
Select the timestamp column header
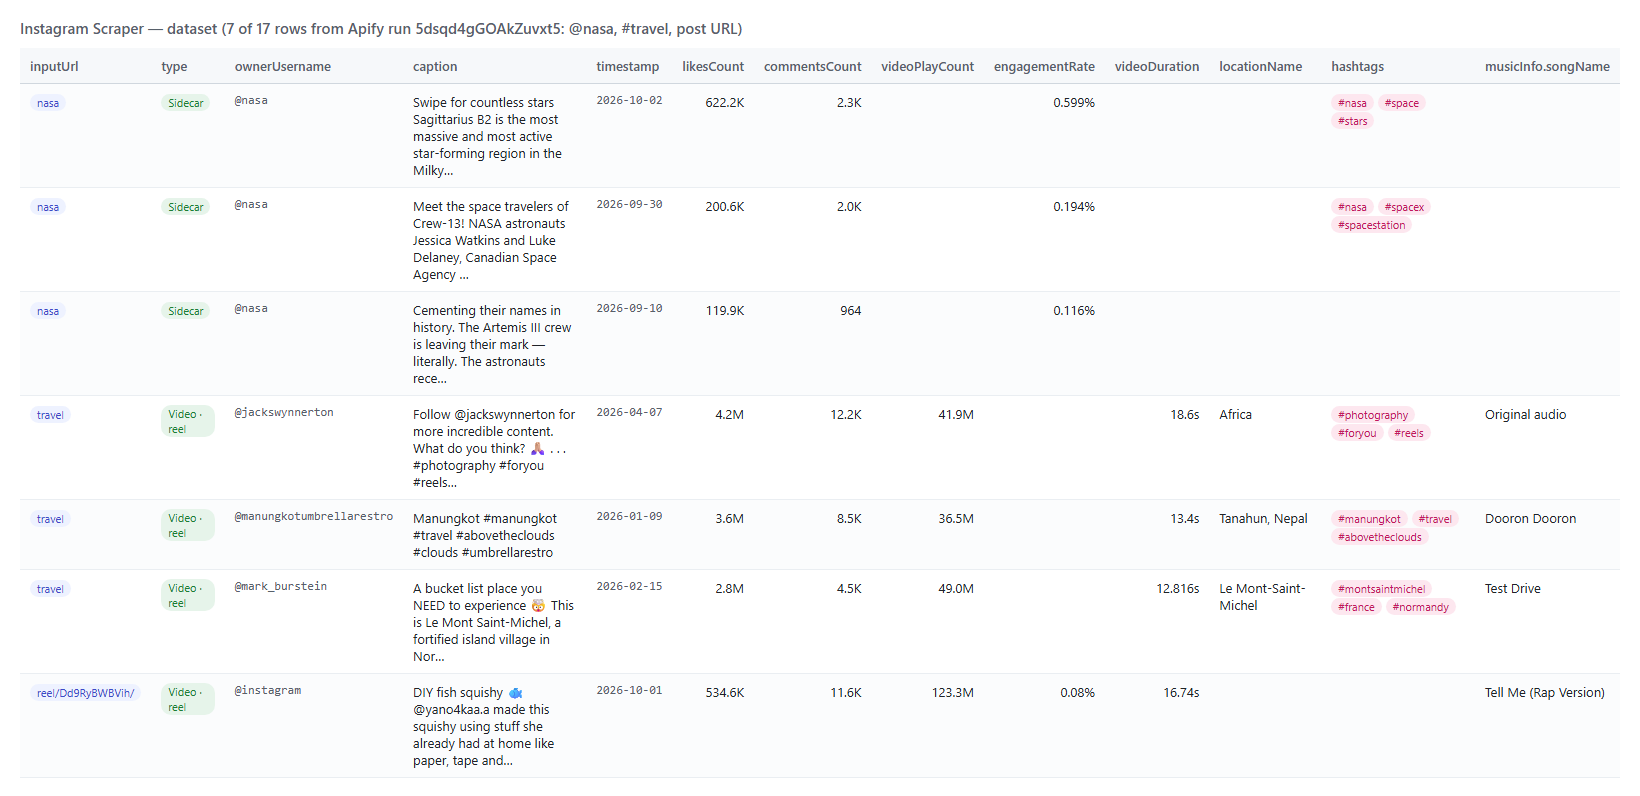pyautogui.click(x=628, y=67)
